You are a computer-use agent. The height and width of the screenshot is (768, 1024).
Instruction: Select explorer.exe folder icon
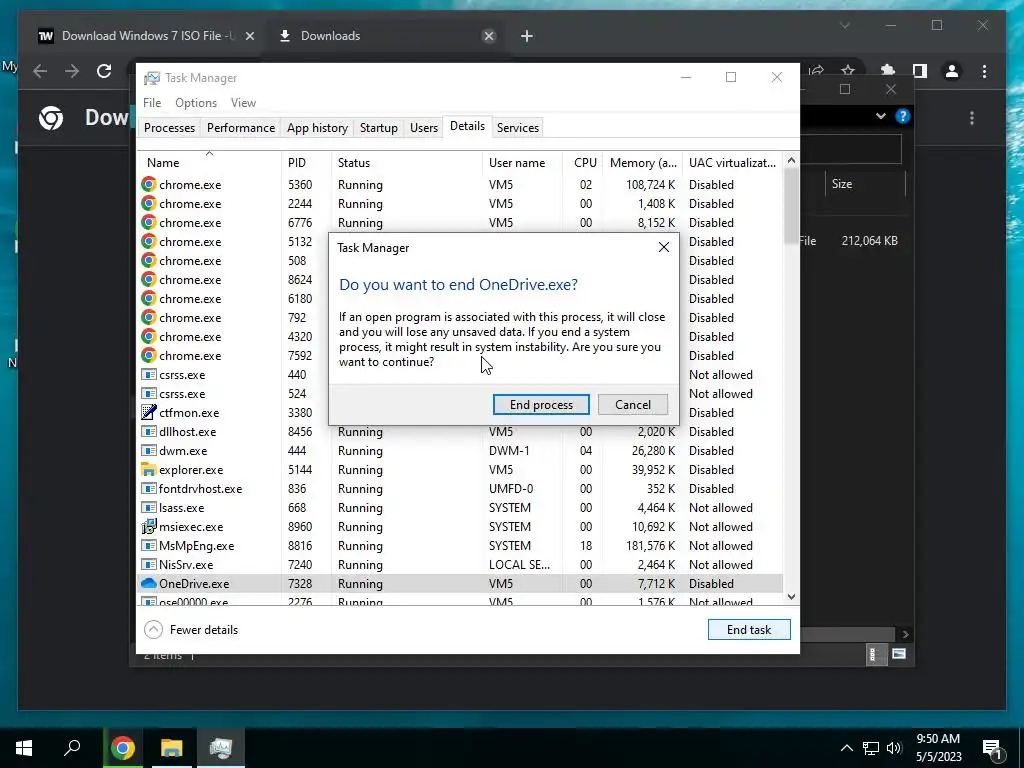(x=149, y=470)
